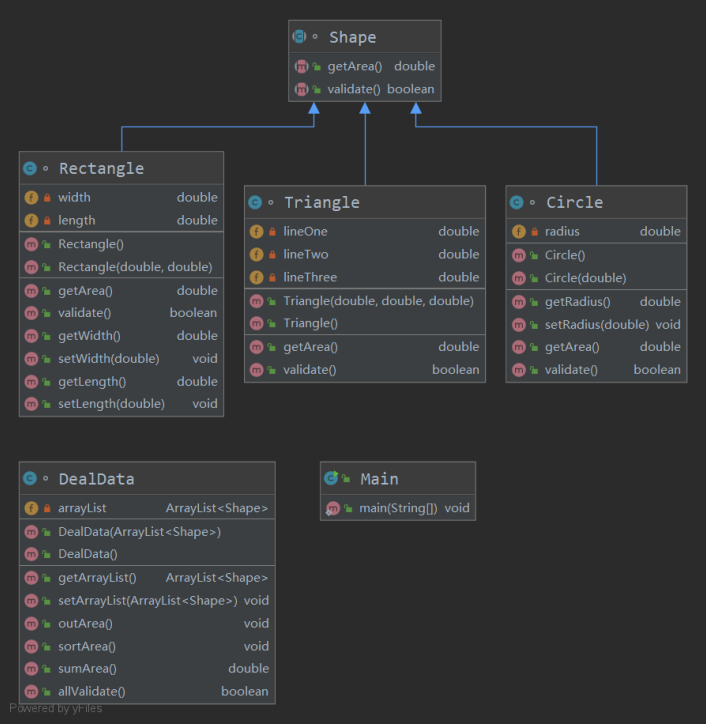Click the inheritance arrowhead from Triangle into Shape
This screenshot has height=725, width=706.
pos(365,108)
